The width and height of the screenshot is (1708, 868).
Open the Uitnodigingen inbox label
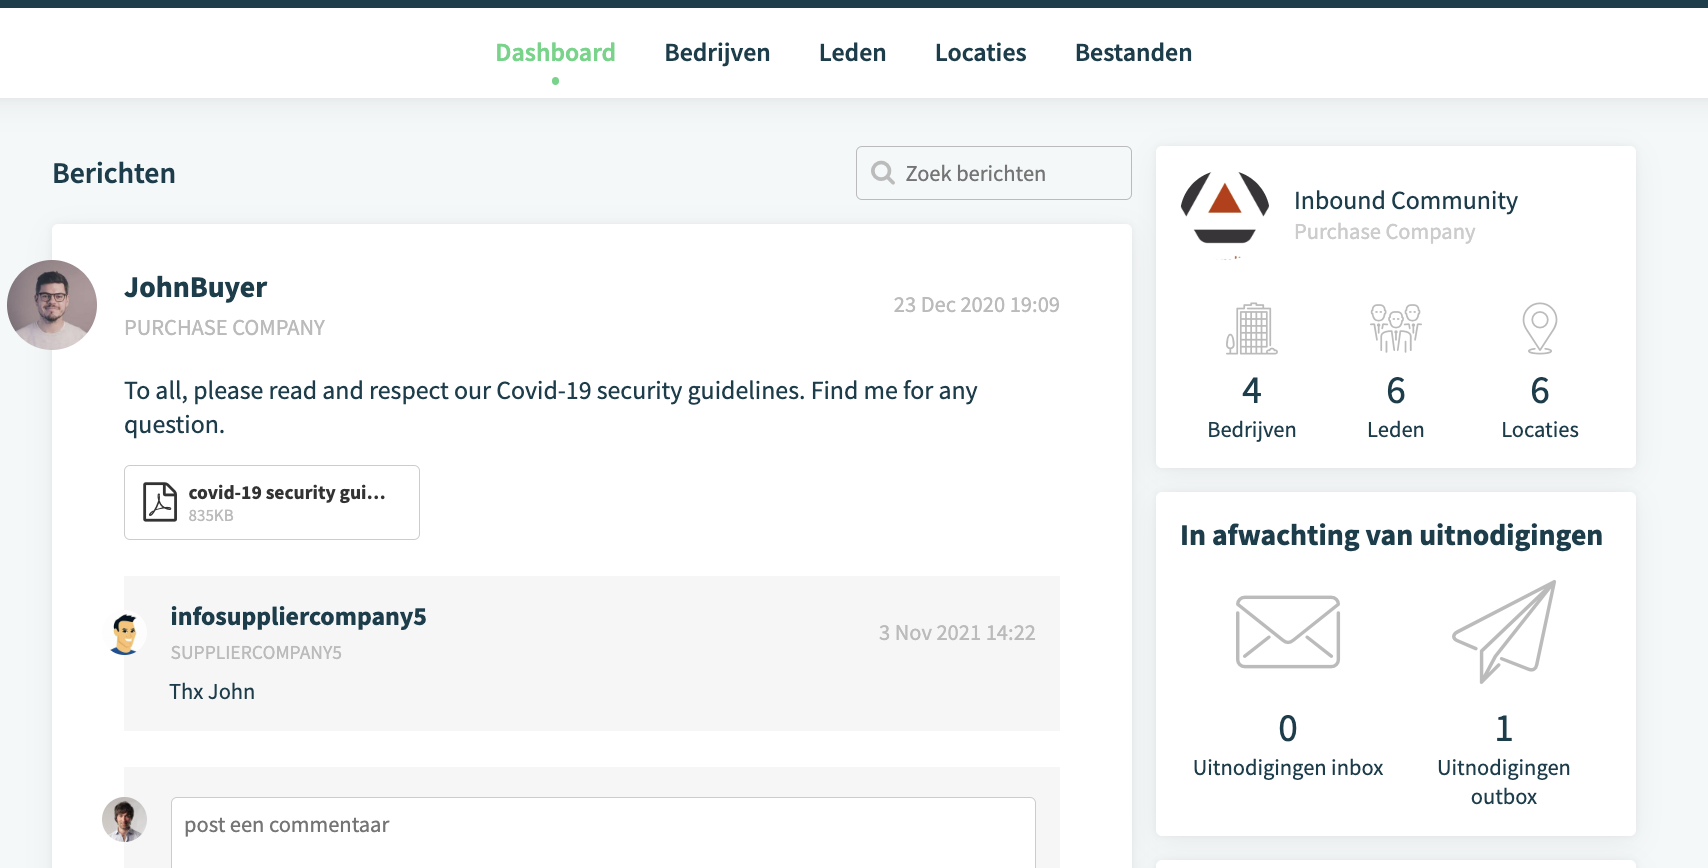pos(1288,768)
